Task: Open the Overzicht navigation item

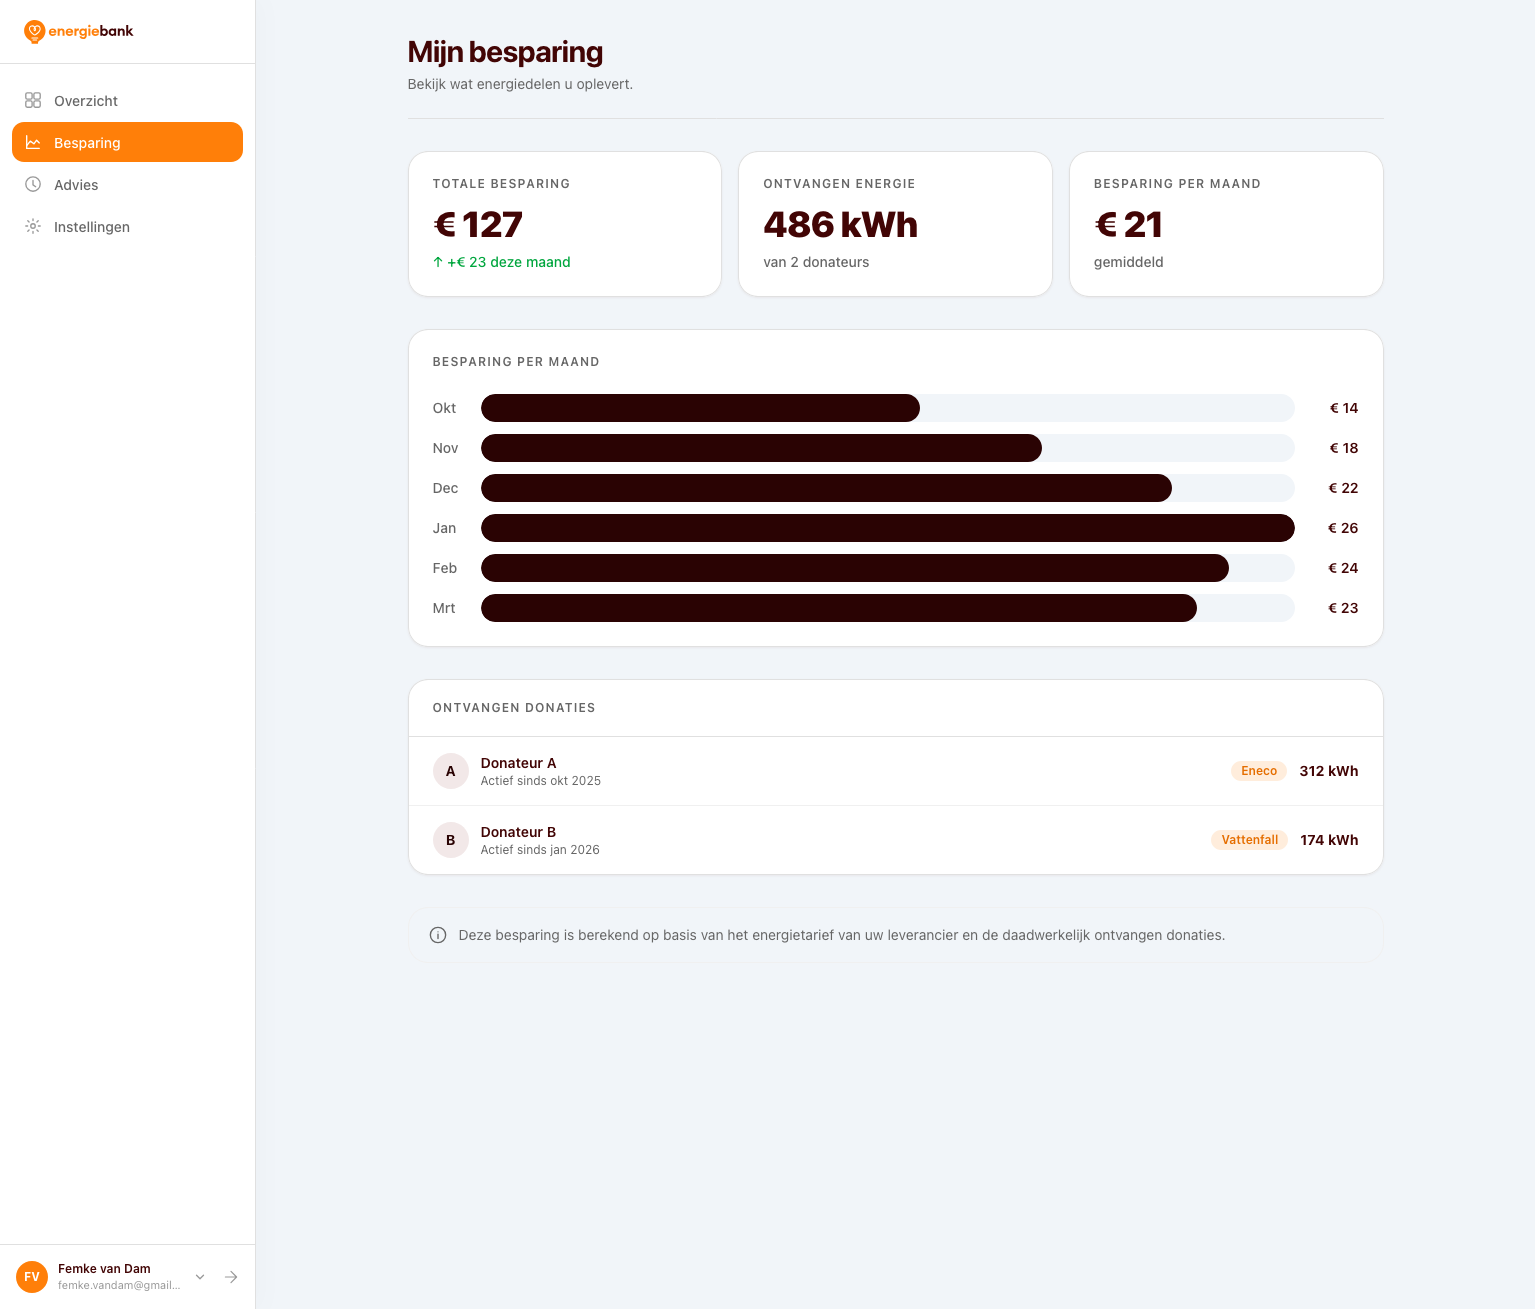Action: pos(86,100)
